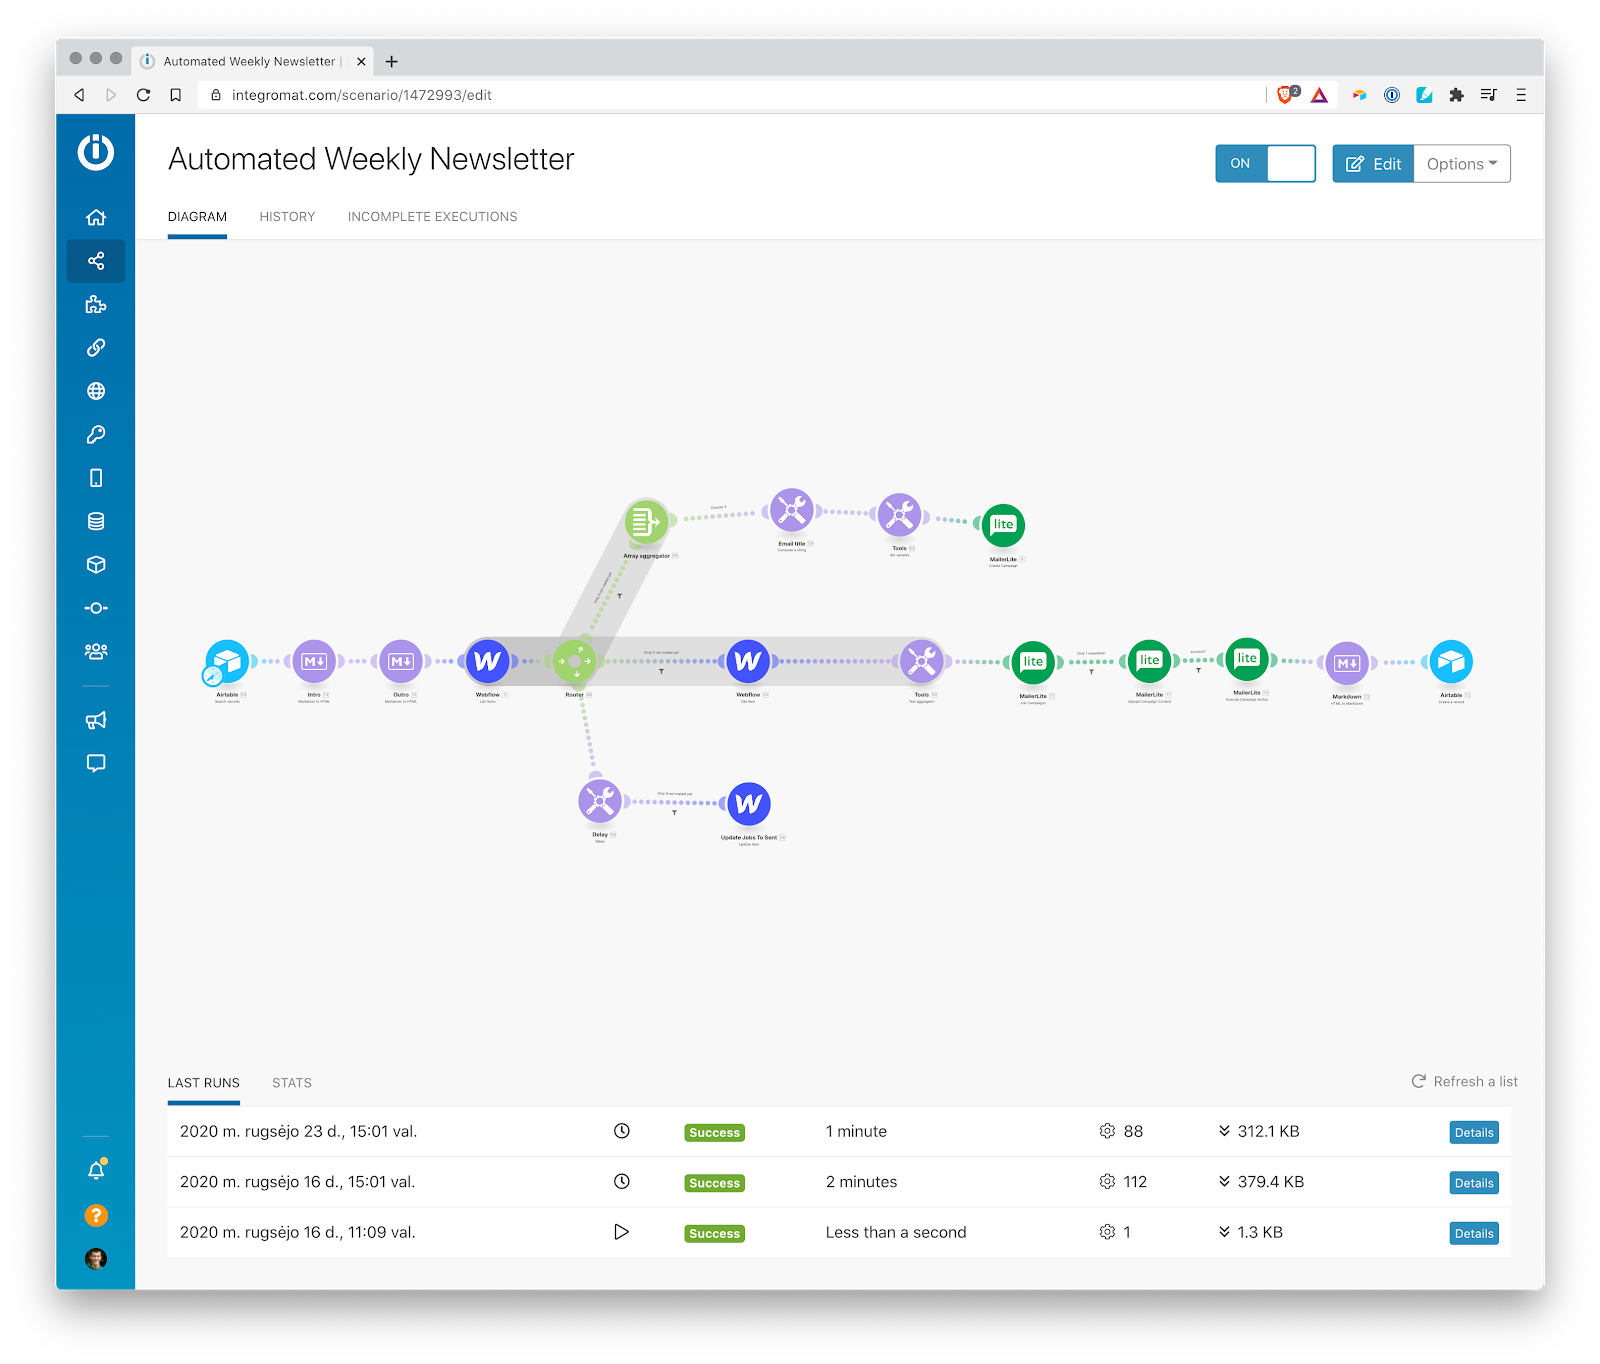Open Data structures cube icon in sidebar
The width and height of the screenshot is (1600, 1364).
96,564
